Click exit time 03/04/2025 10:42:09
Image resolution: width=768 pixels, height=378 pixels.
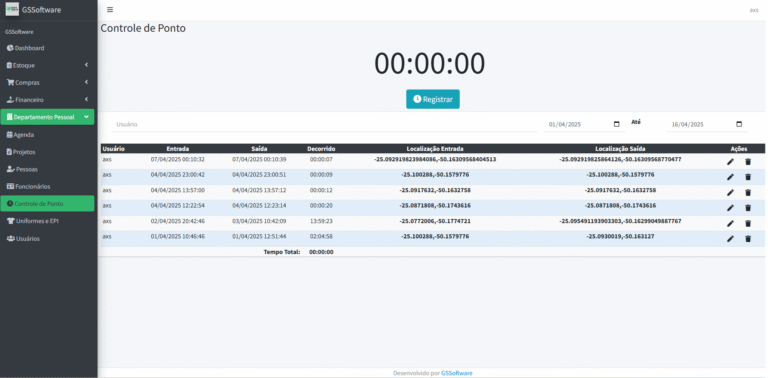(x=259, y=221)
